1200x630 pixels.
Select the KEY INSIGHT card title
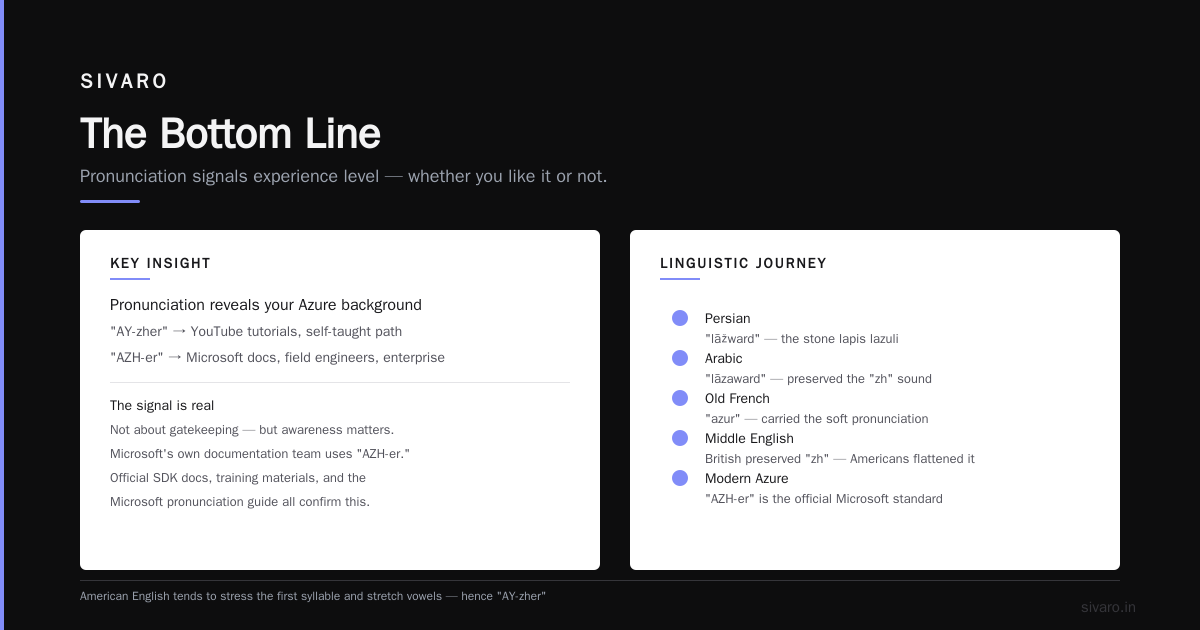click(160, 263)
